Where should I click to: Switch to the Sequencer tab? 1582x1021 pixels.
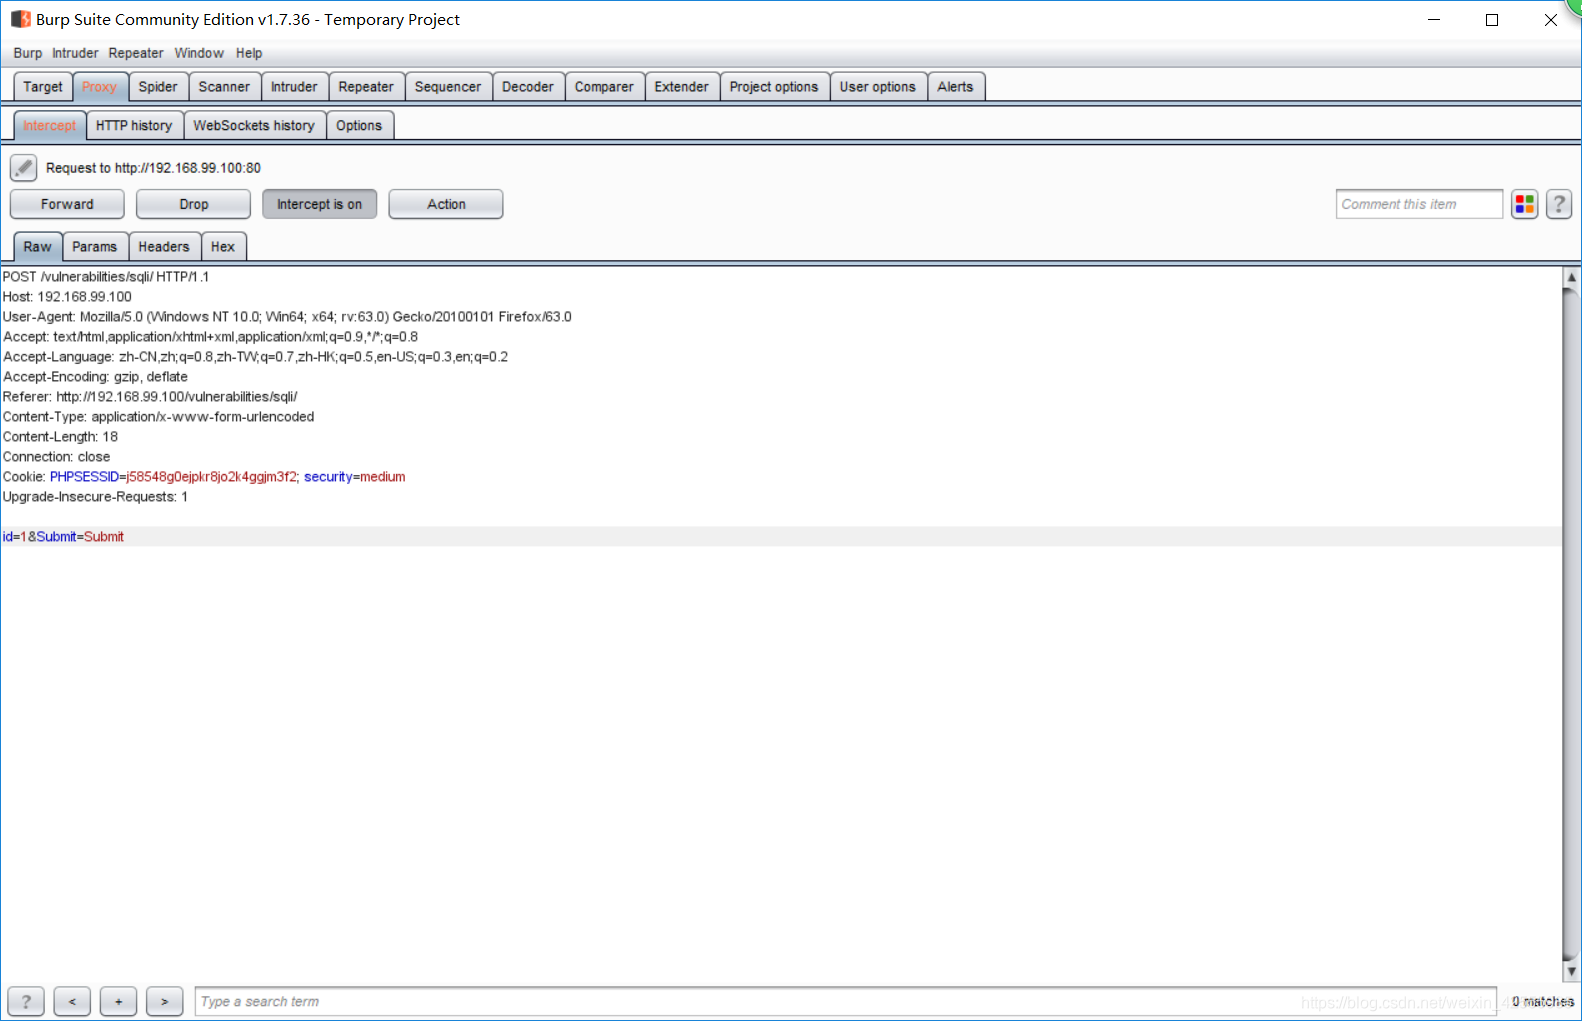coord(448,87)
